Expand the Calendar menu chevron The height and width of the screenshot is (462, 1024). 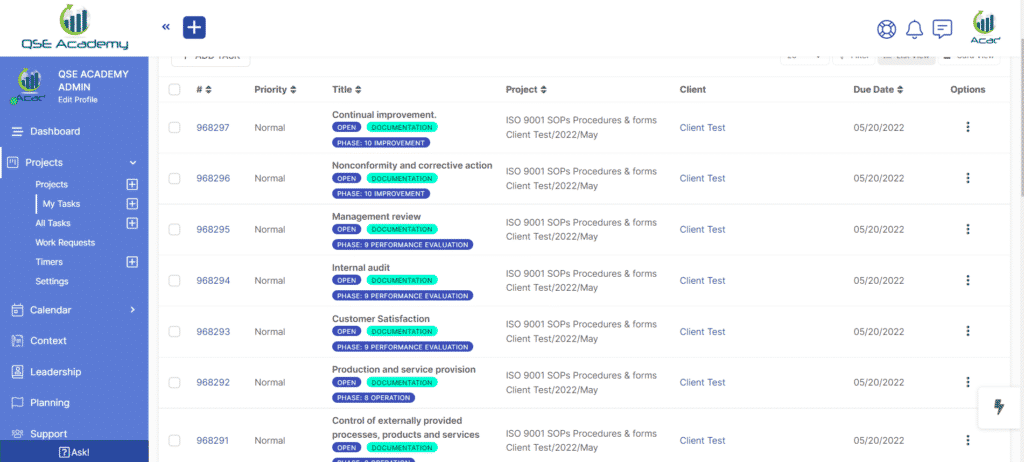point(133,310)
